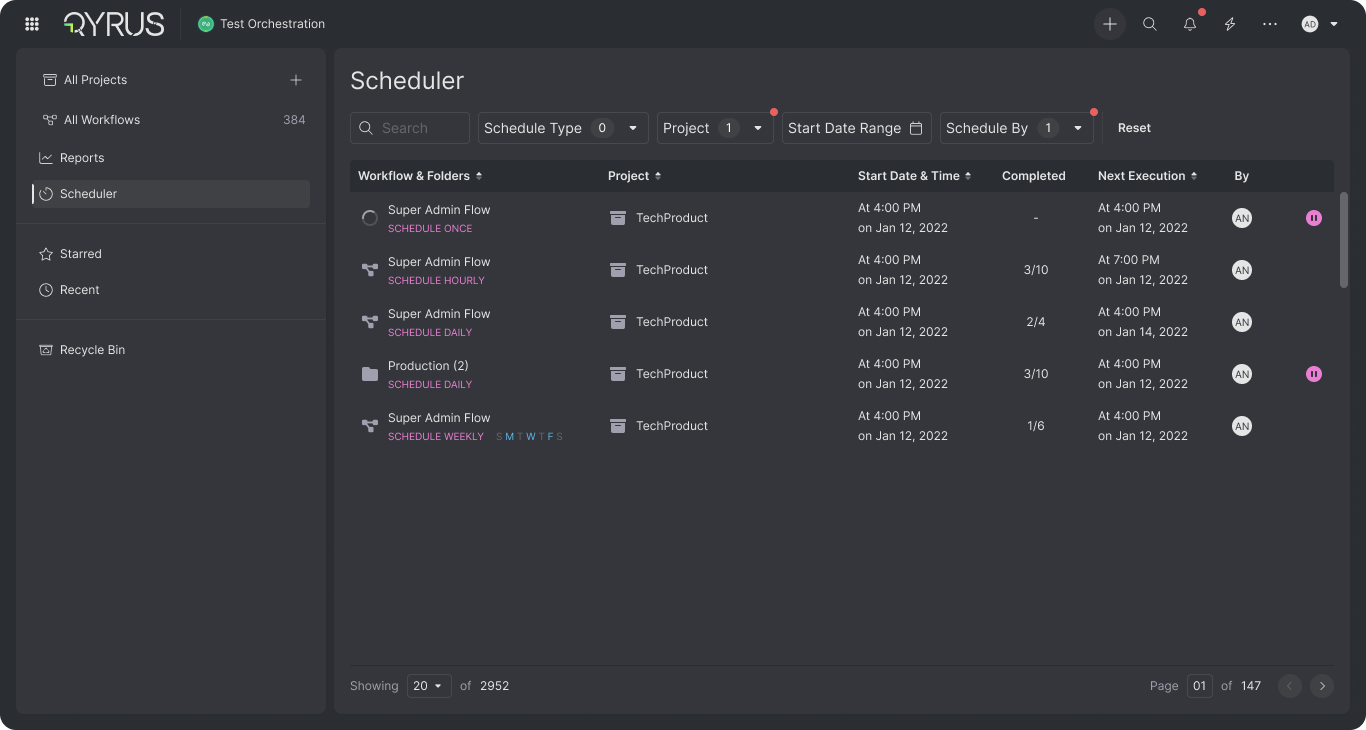Go to the next page arrow
Image resolution: width=1366 pixels, height=730 pixels.
coord(1322,686)
